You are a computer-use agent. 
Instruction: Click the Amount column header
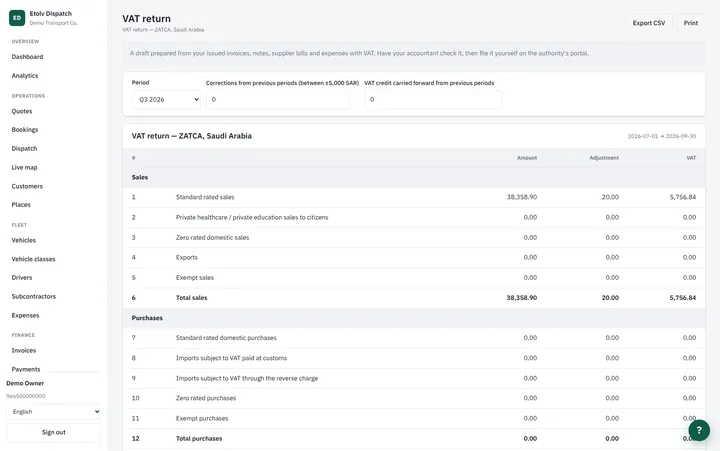[x=527, y=158]
